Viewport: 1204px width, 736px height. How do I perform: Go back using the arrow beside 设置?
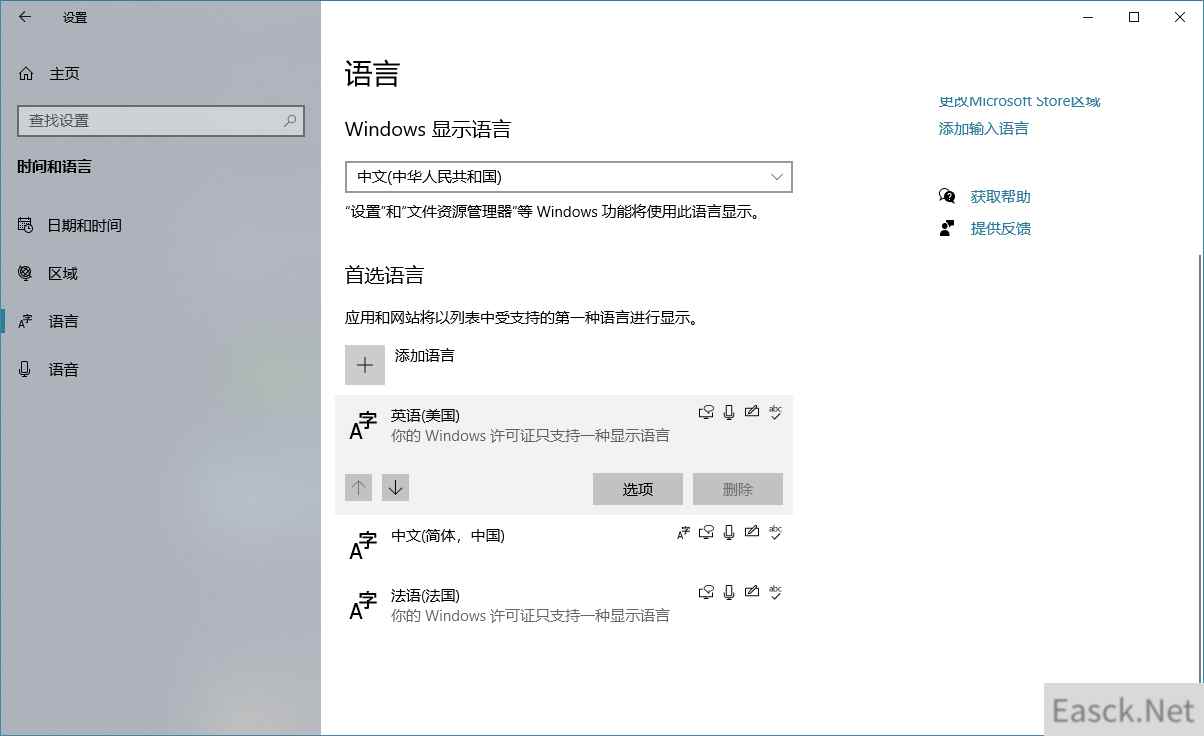[25, 17]
